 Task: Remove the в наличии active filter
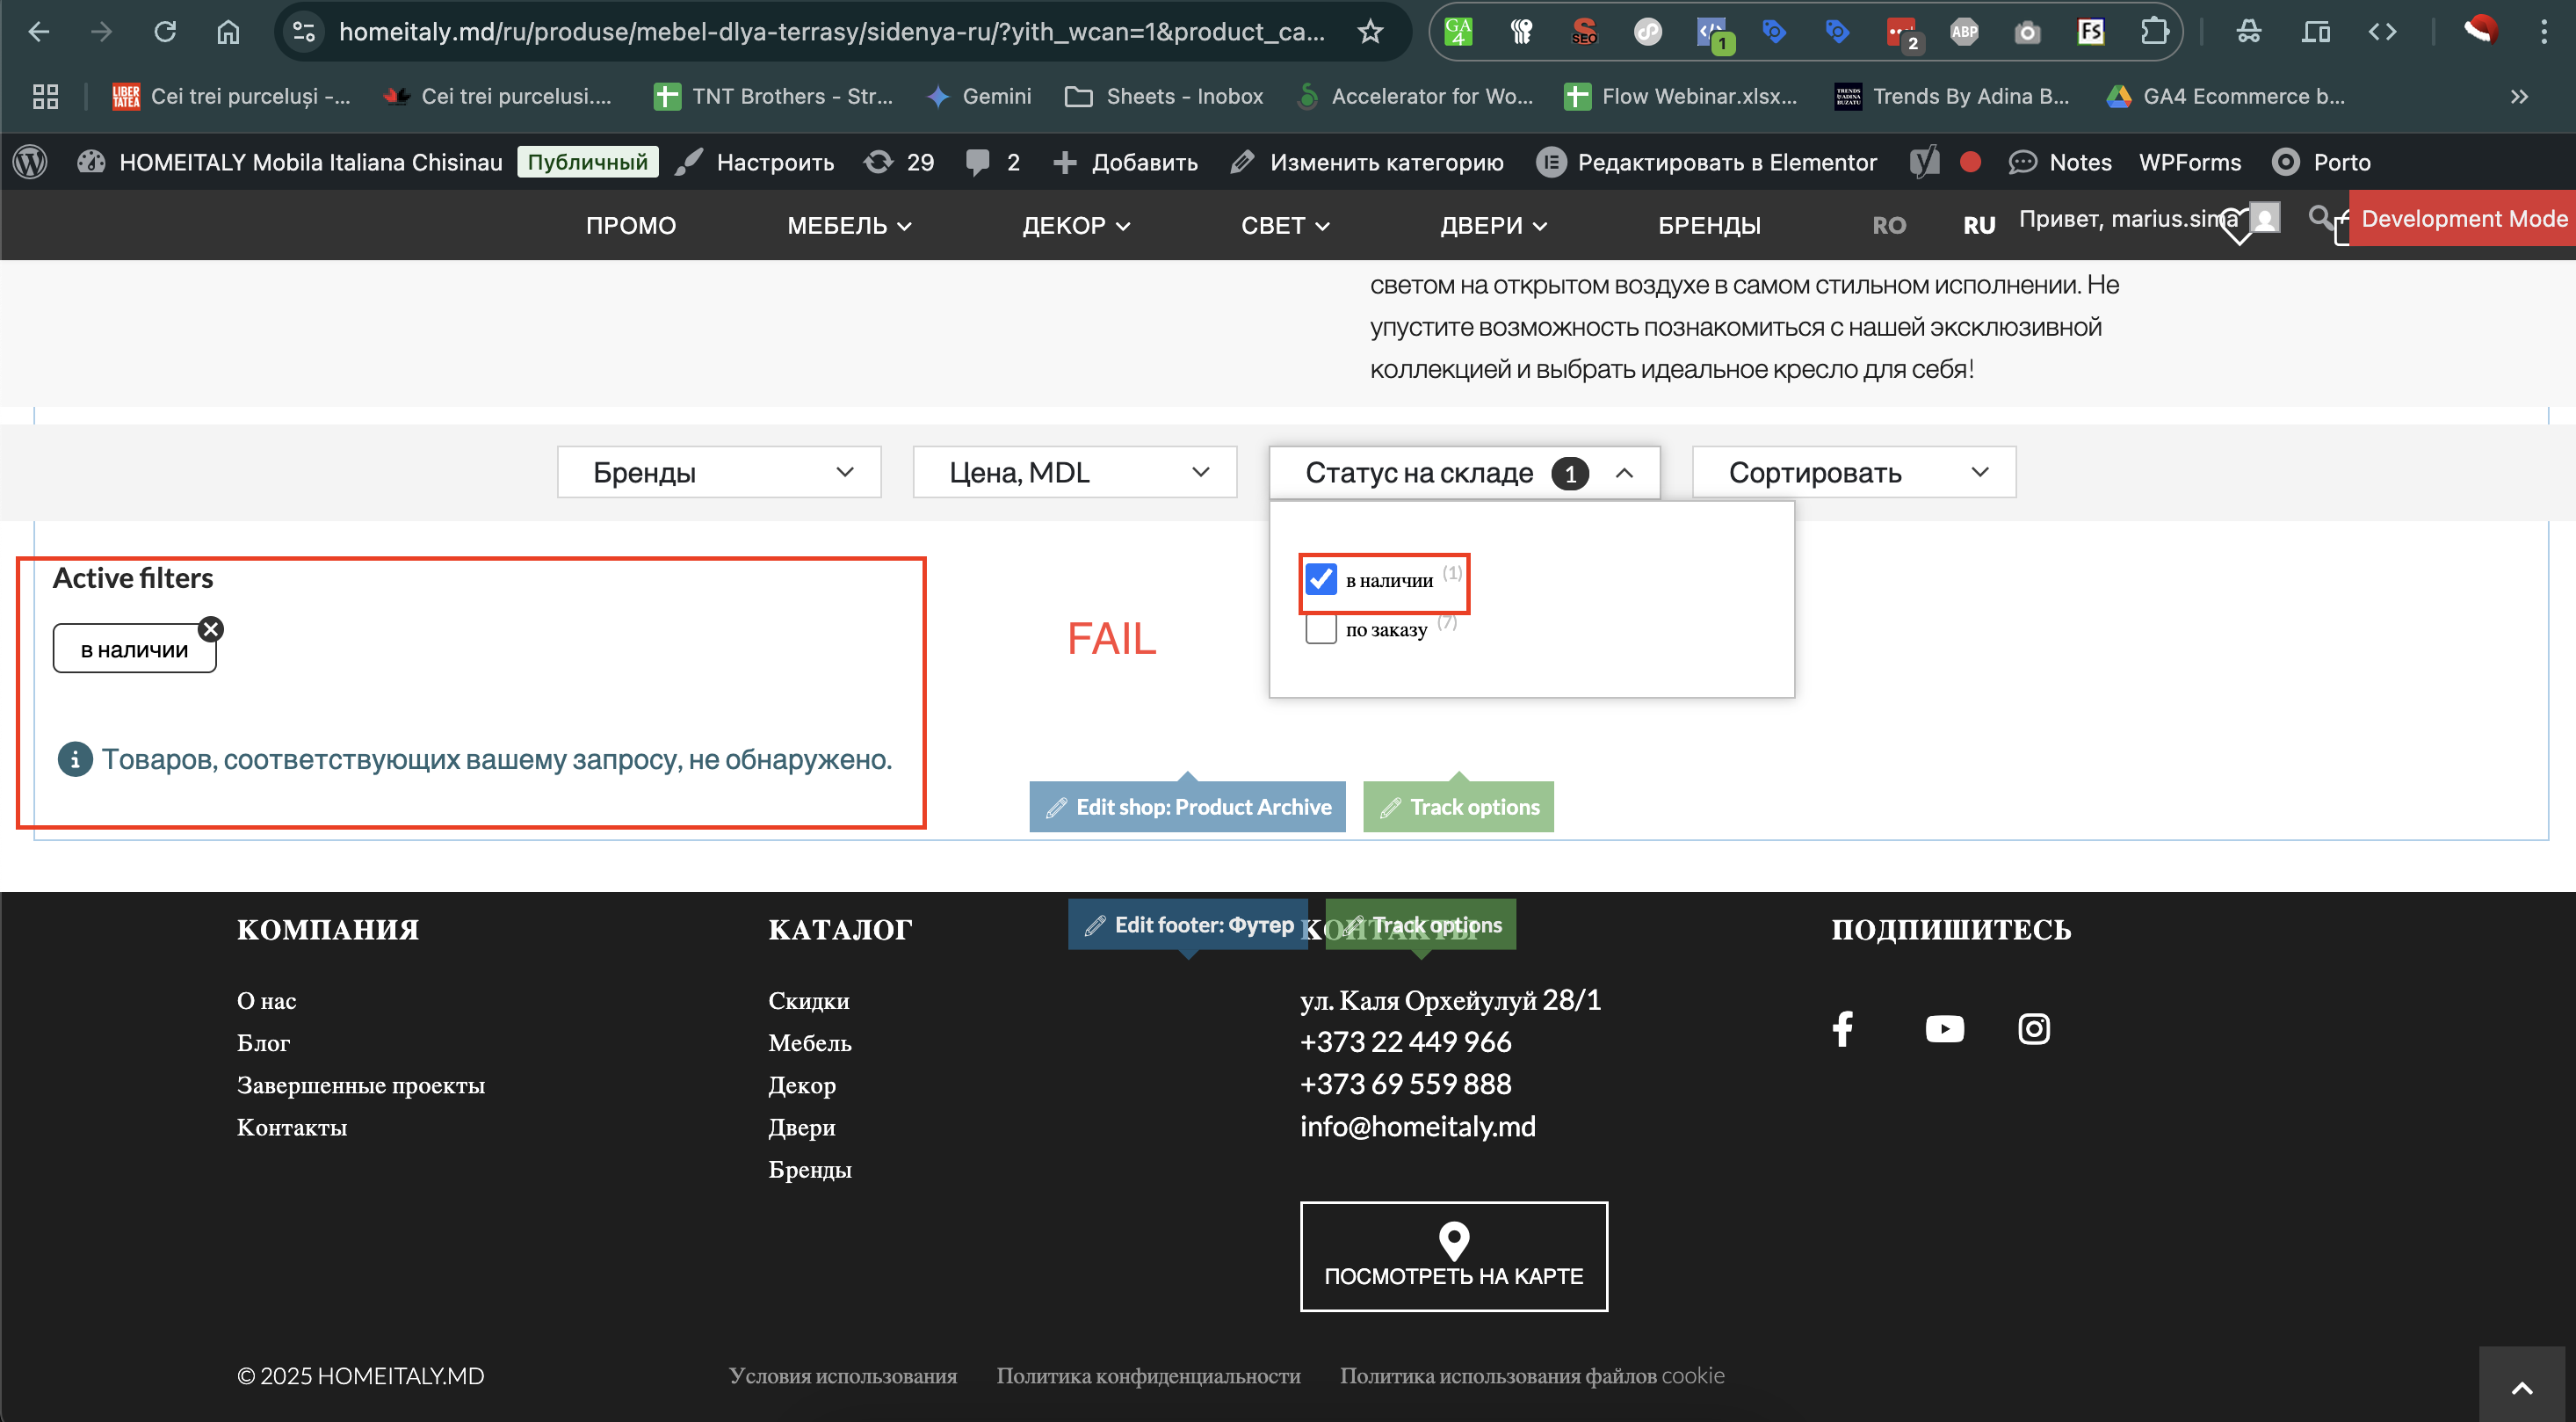click(210, 629)
